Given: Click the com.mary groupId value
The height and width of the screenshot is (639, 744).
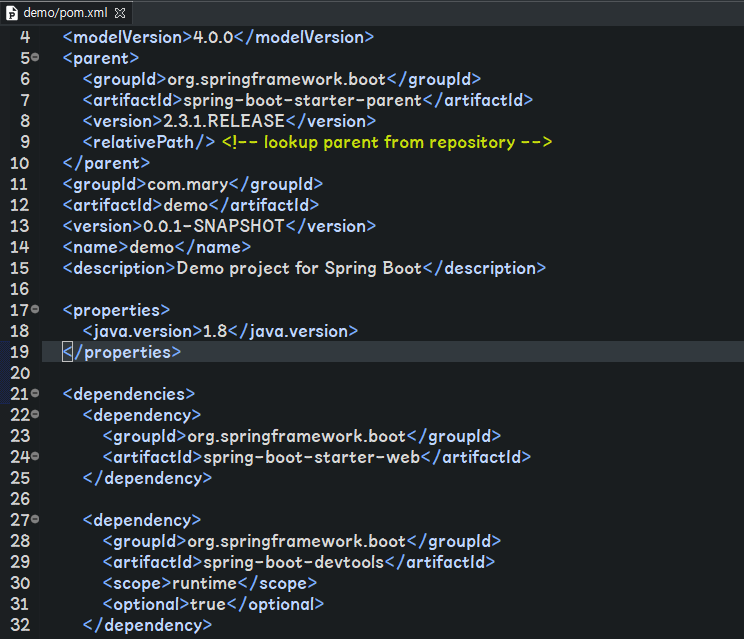Looking at the screenshot, I should pyautogui.click(x=188, y=184).
